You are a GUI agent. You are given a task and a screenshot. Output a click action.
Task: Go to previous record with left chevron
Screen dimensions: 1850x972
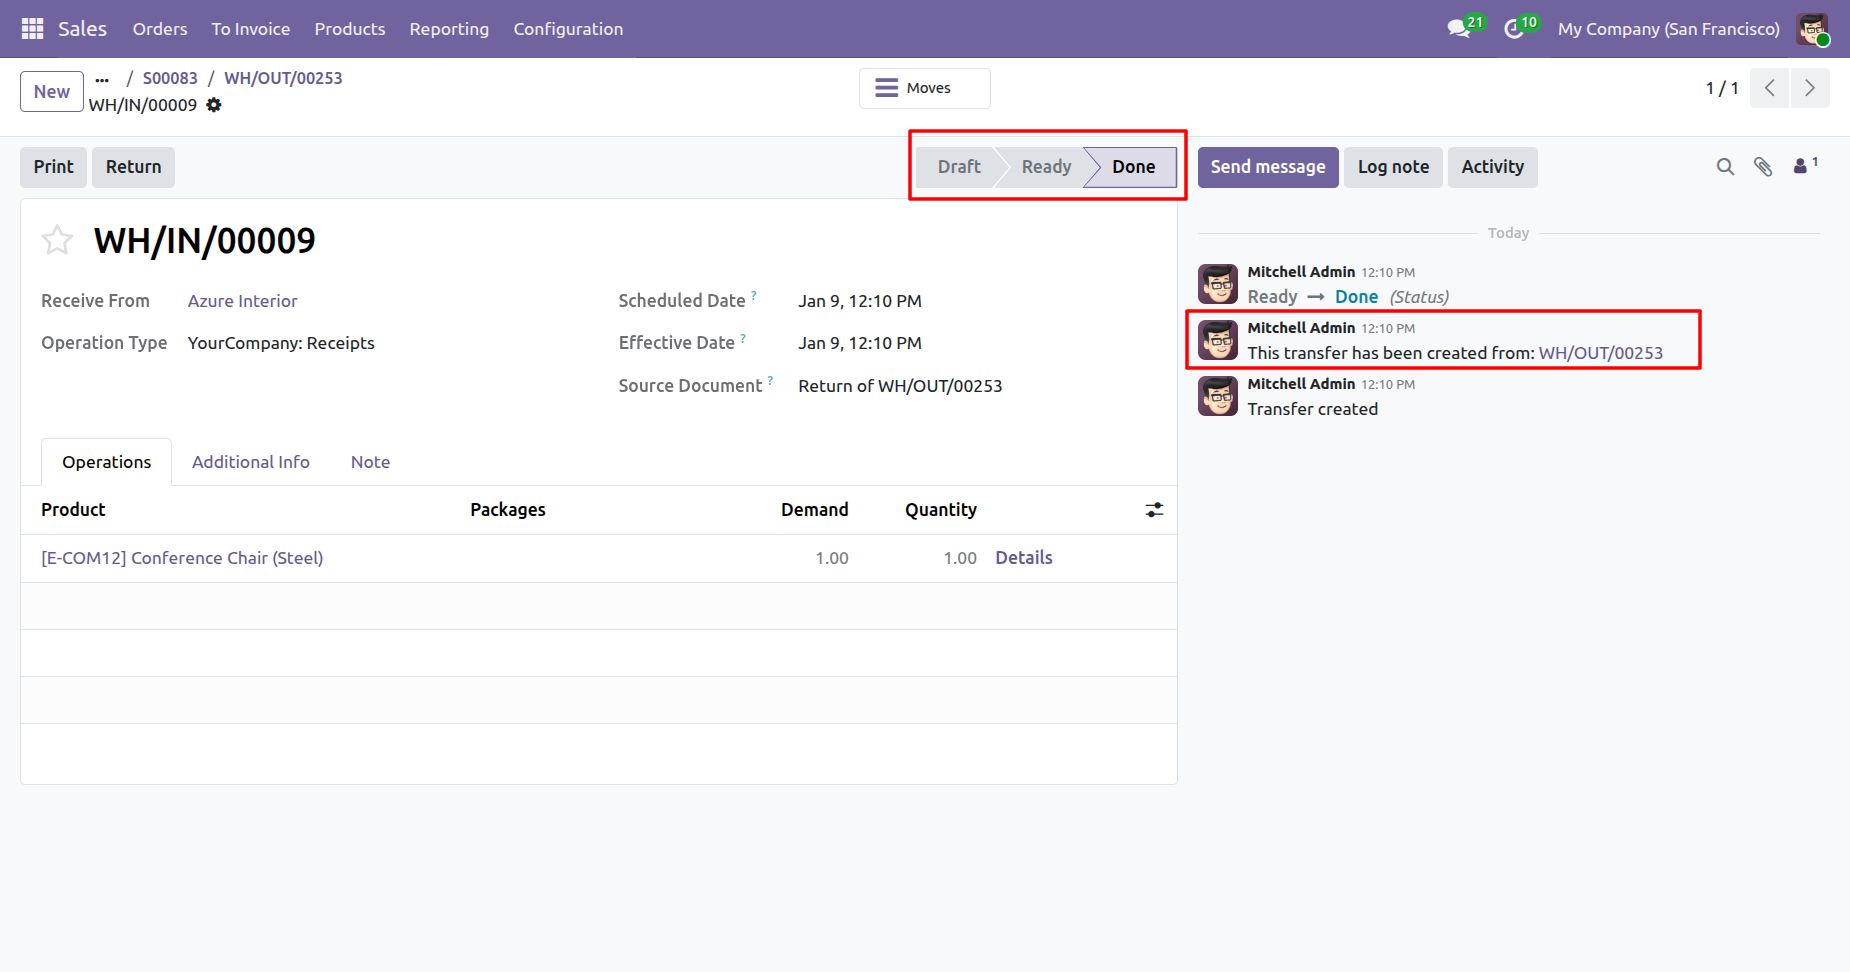point(1770,88)
